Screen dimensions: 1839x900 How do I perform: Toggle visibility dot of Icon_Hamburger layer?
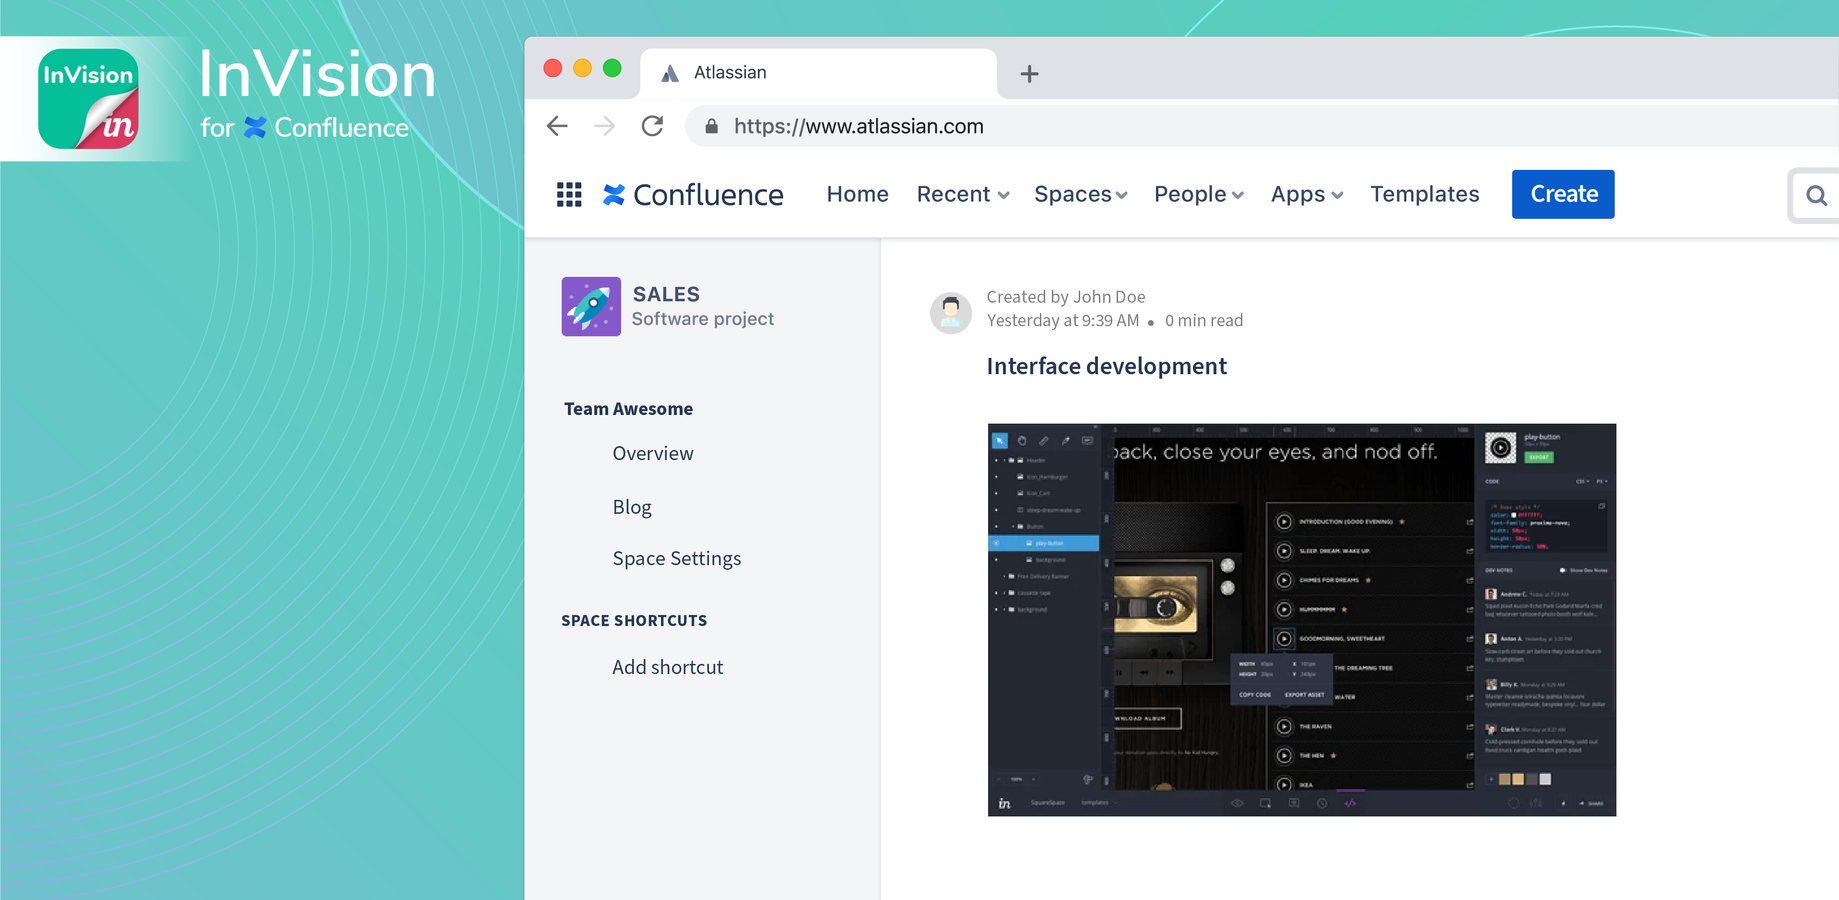pyautogui.click(x=996, y=477)
